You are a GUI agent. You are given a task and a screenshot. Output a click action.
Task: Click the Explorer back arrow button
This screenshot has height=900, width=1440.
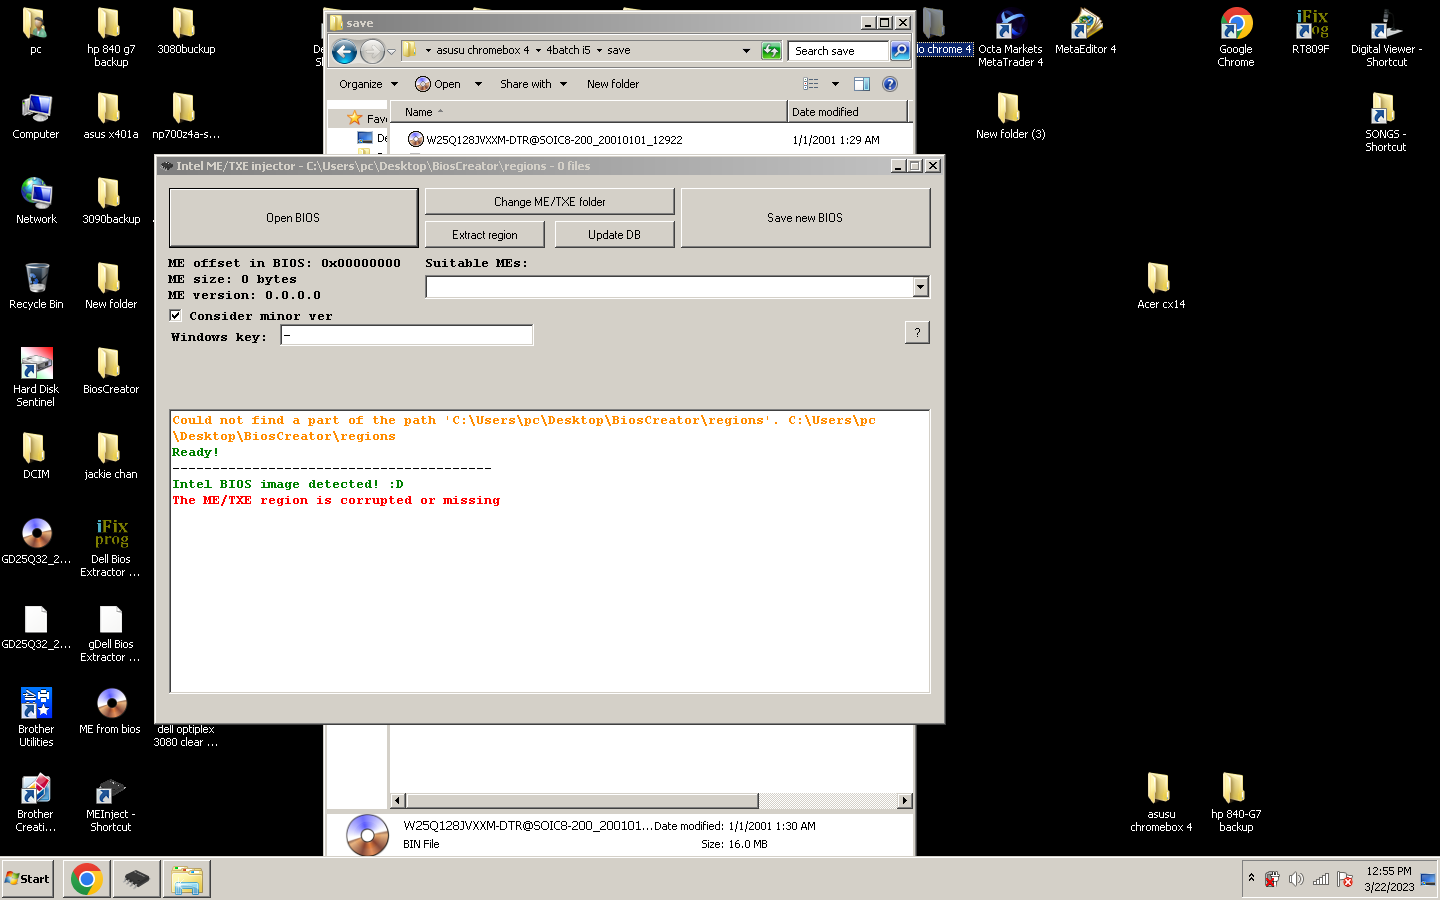coord(344,51)
